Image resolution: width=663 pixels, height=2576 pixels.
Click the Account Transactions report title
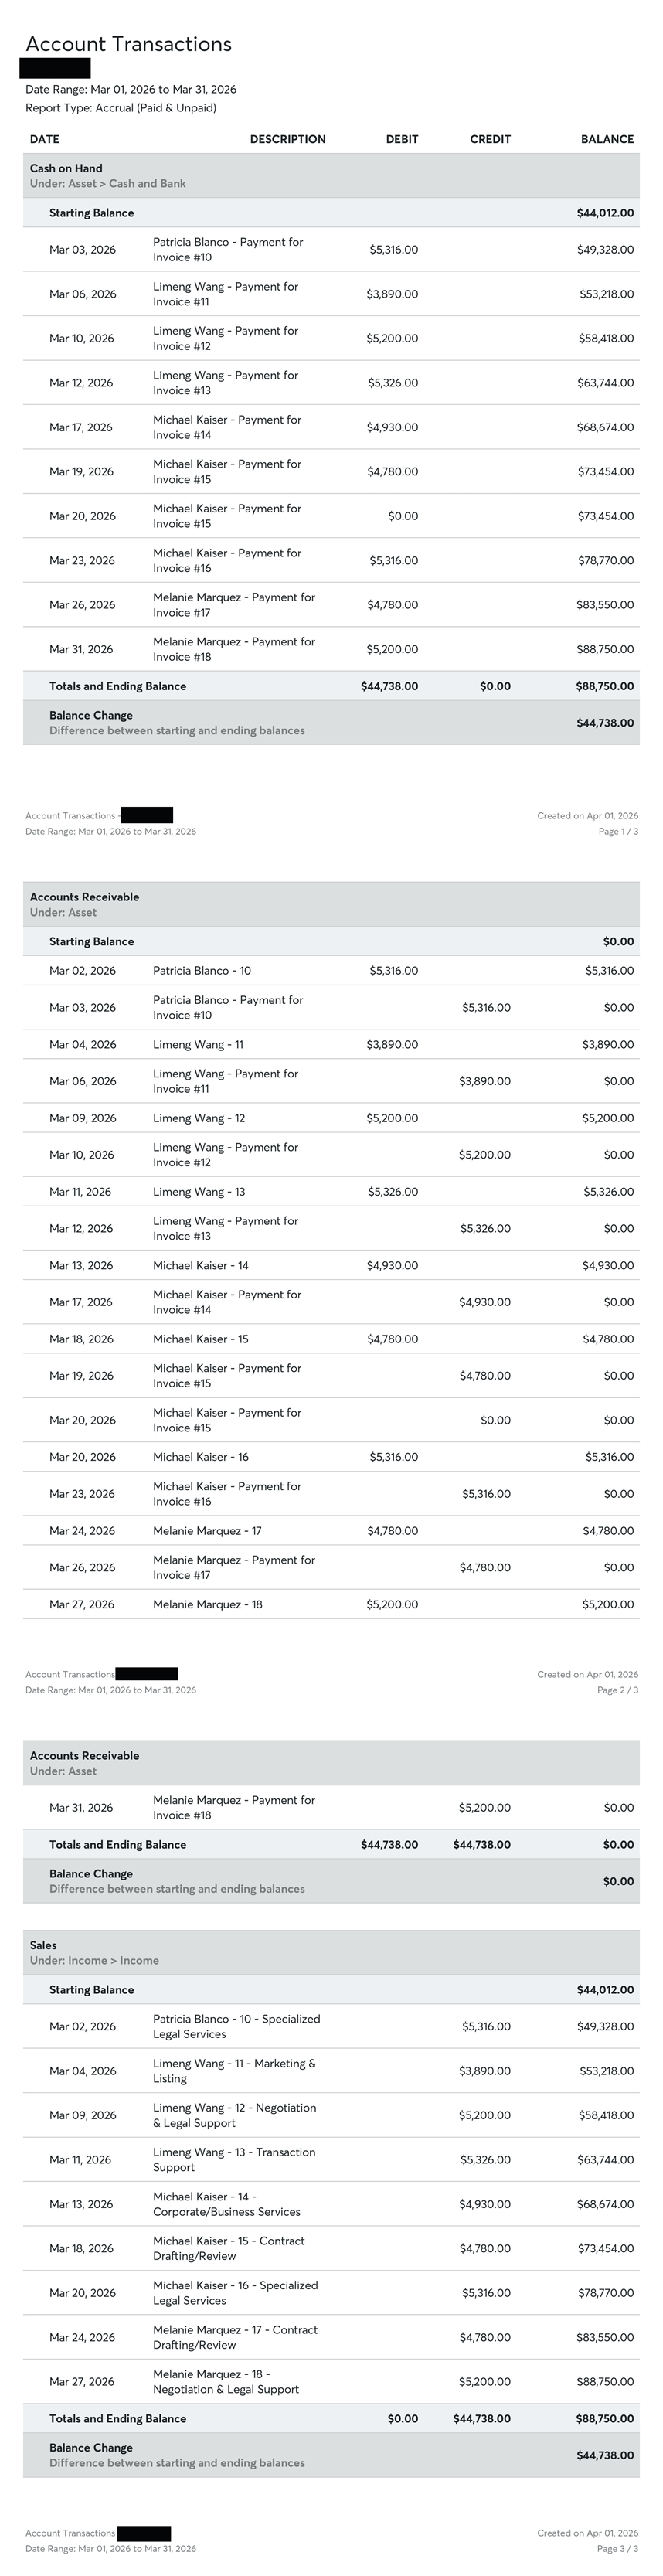128,44
